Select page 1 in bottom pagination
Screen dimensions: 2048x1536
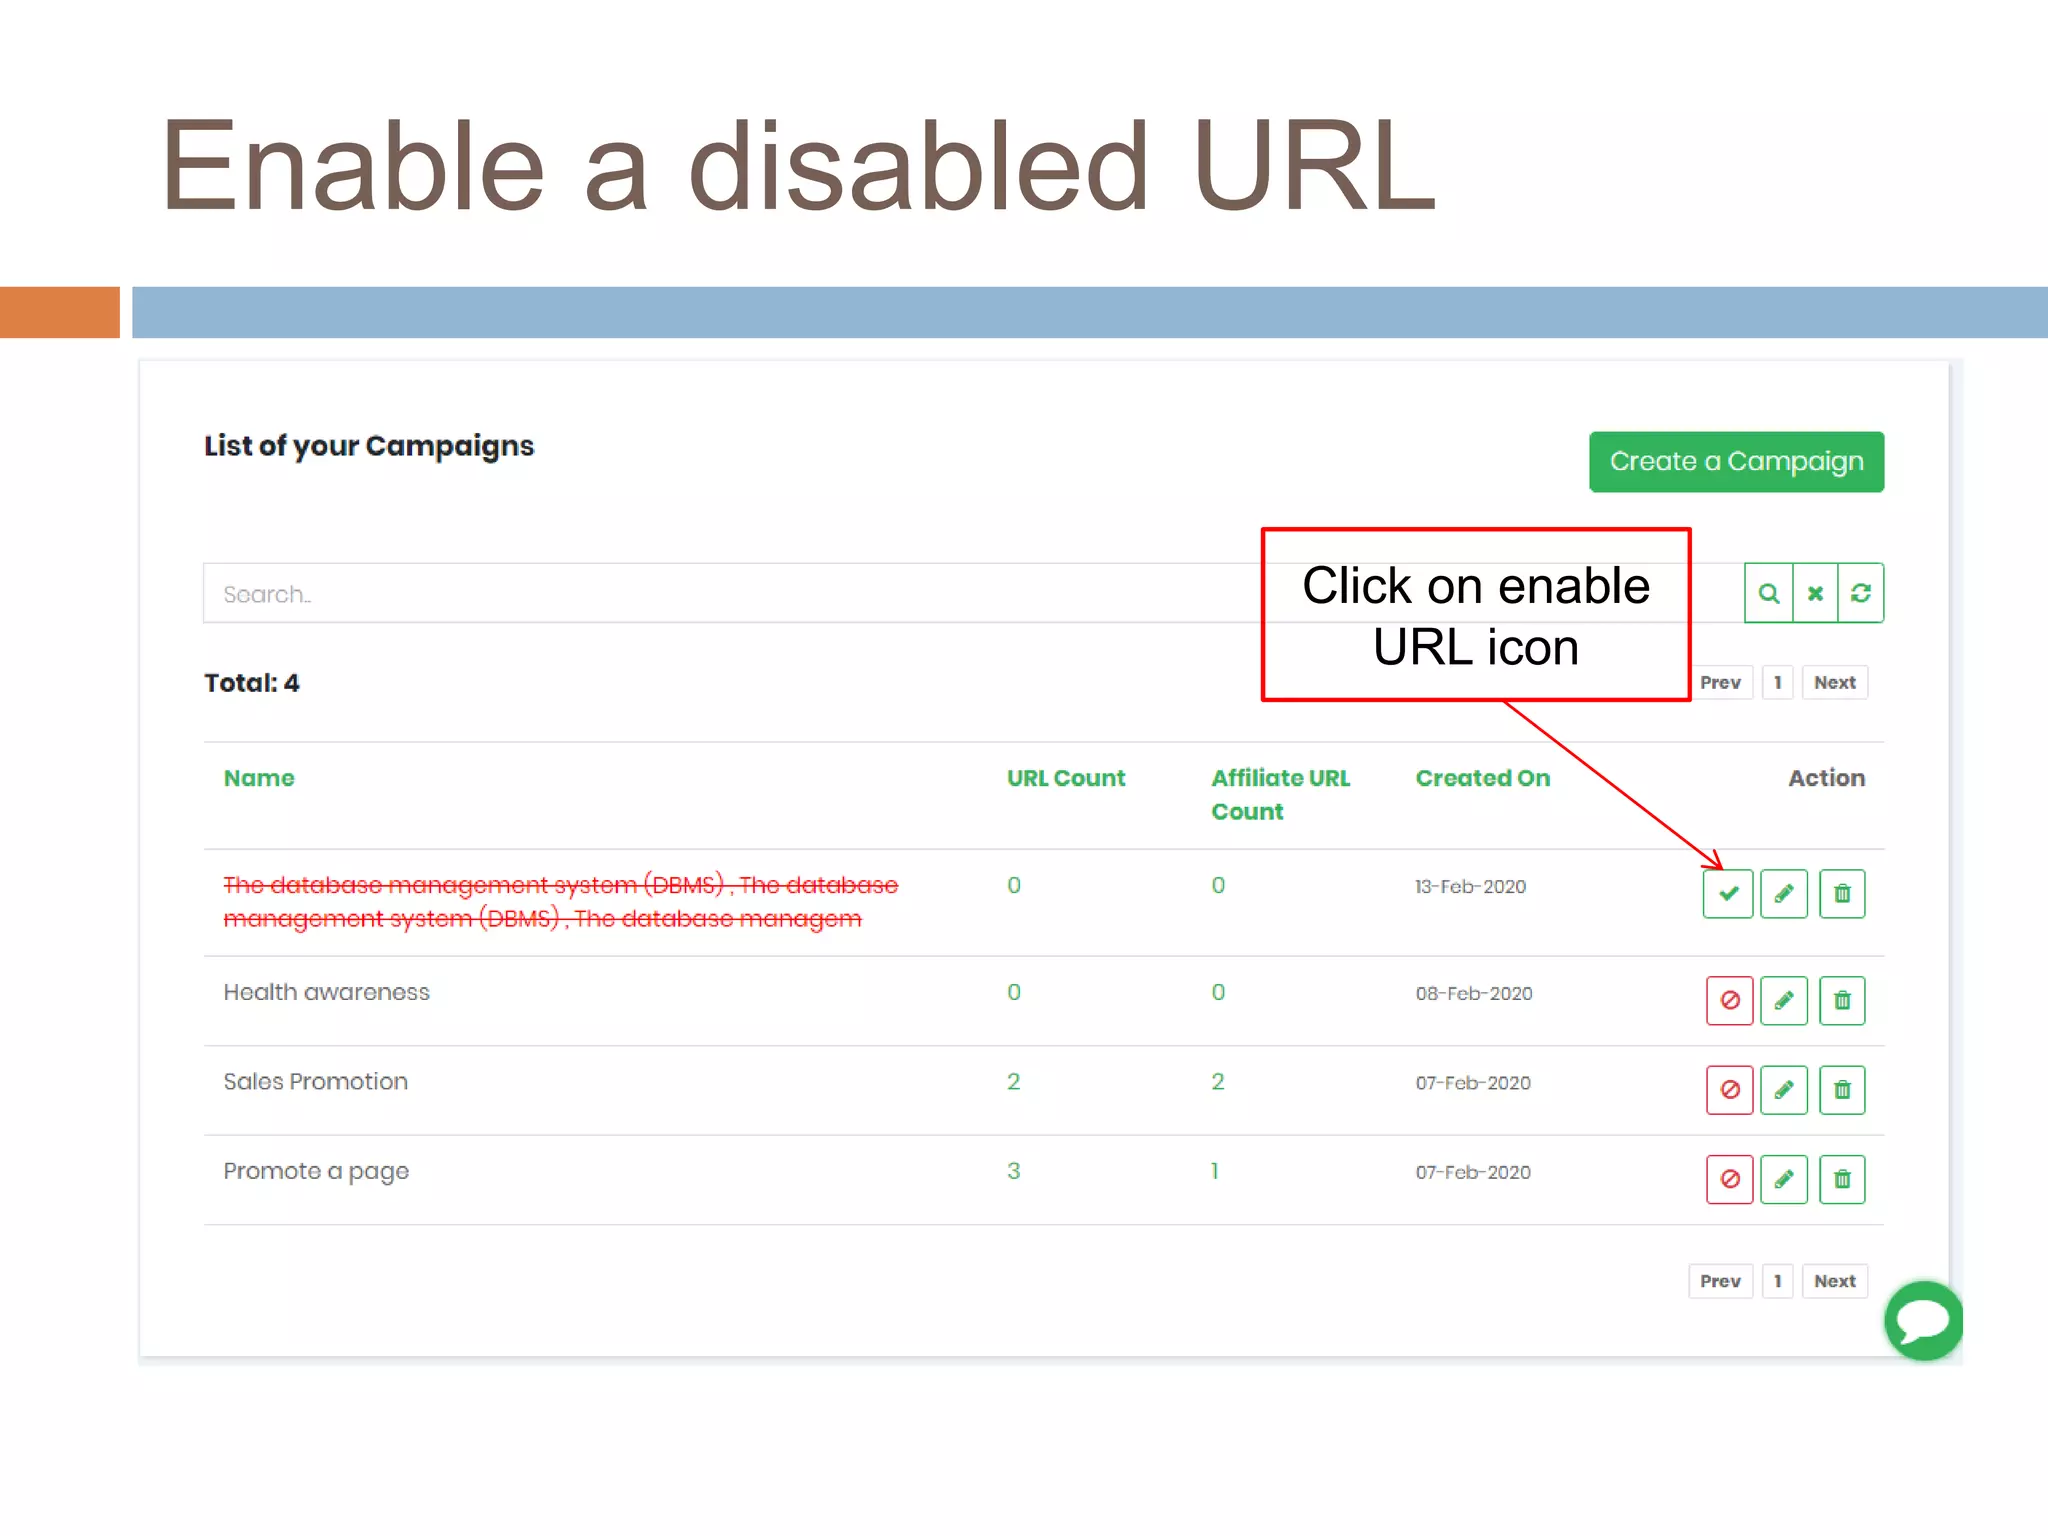tap(1777, 1281)
